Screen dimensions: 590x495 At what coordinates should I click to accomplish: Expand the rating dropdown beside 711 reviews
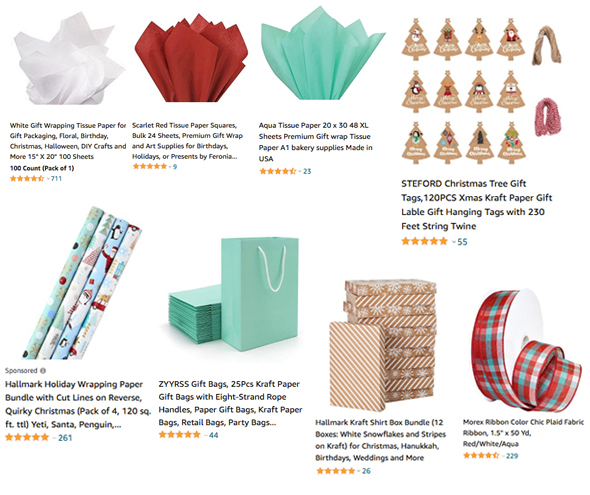coord(48,179)
